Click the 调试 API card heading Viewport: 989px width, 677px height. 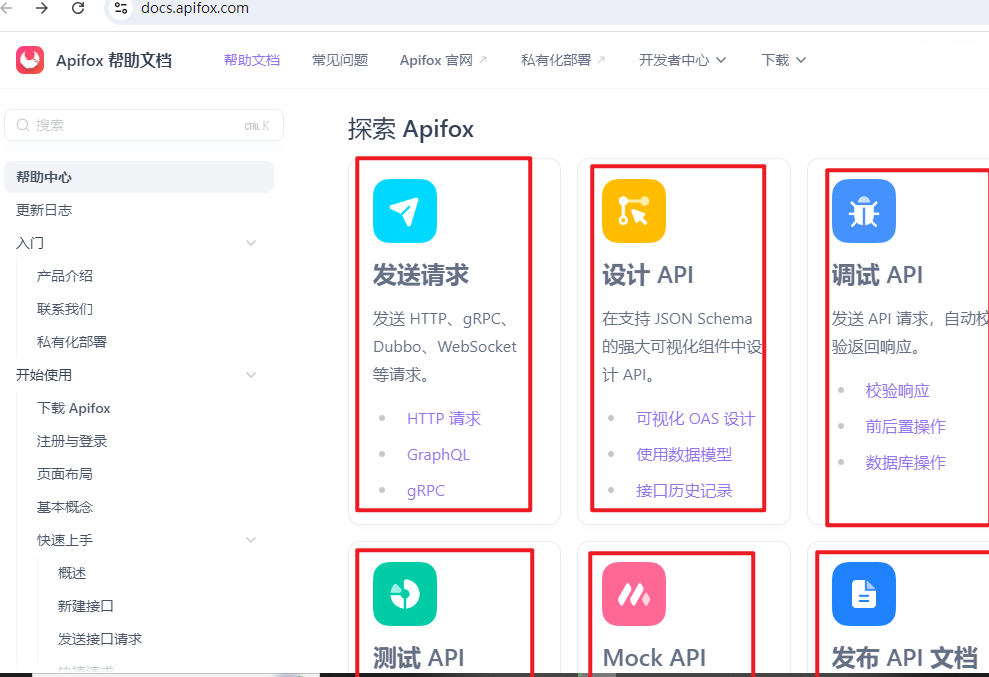(877, 275)
